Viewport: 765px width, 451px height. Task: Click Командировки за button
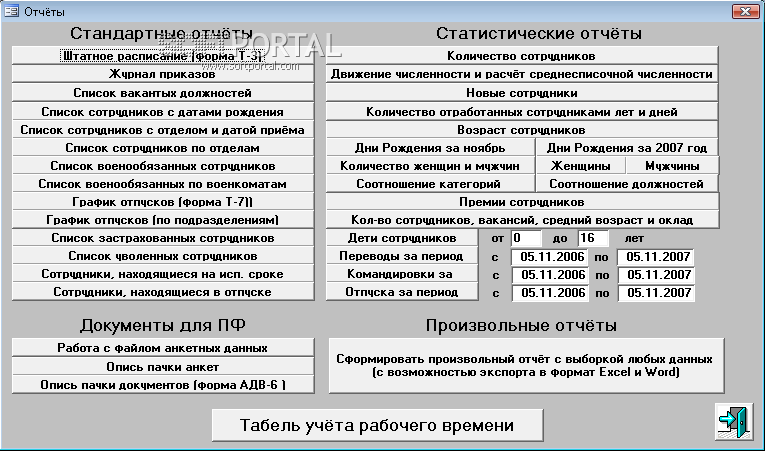(x=402, y=274)
